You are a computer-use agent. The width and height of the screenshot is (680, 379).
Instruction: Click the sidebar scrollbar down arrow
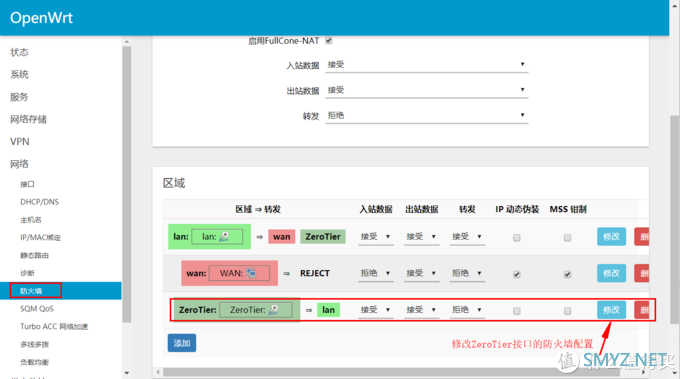tap(127, 373)
